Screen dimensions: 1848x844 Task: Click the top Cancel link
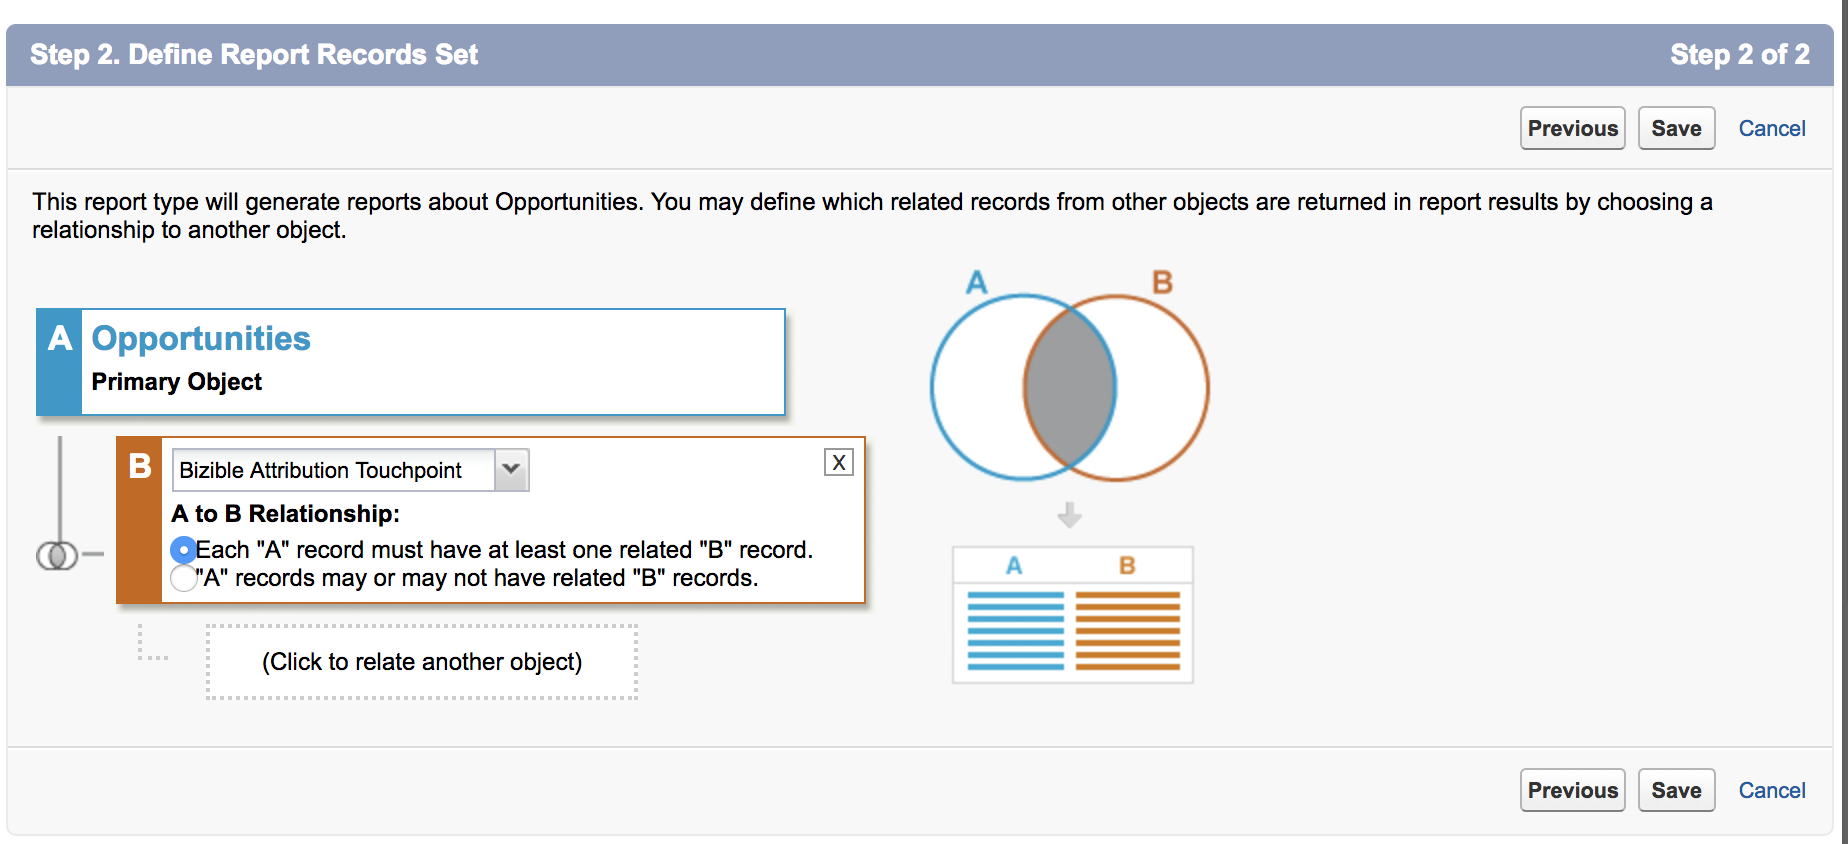pyautogui.click(x=1772, y=128)
